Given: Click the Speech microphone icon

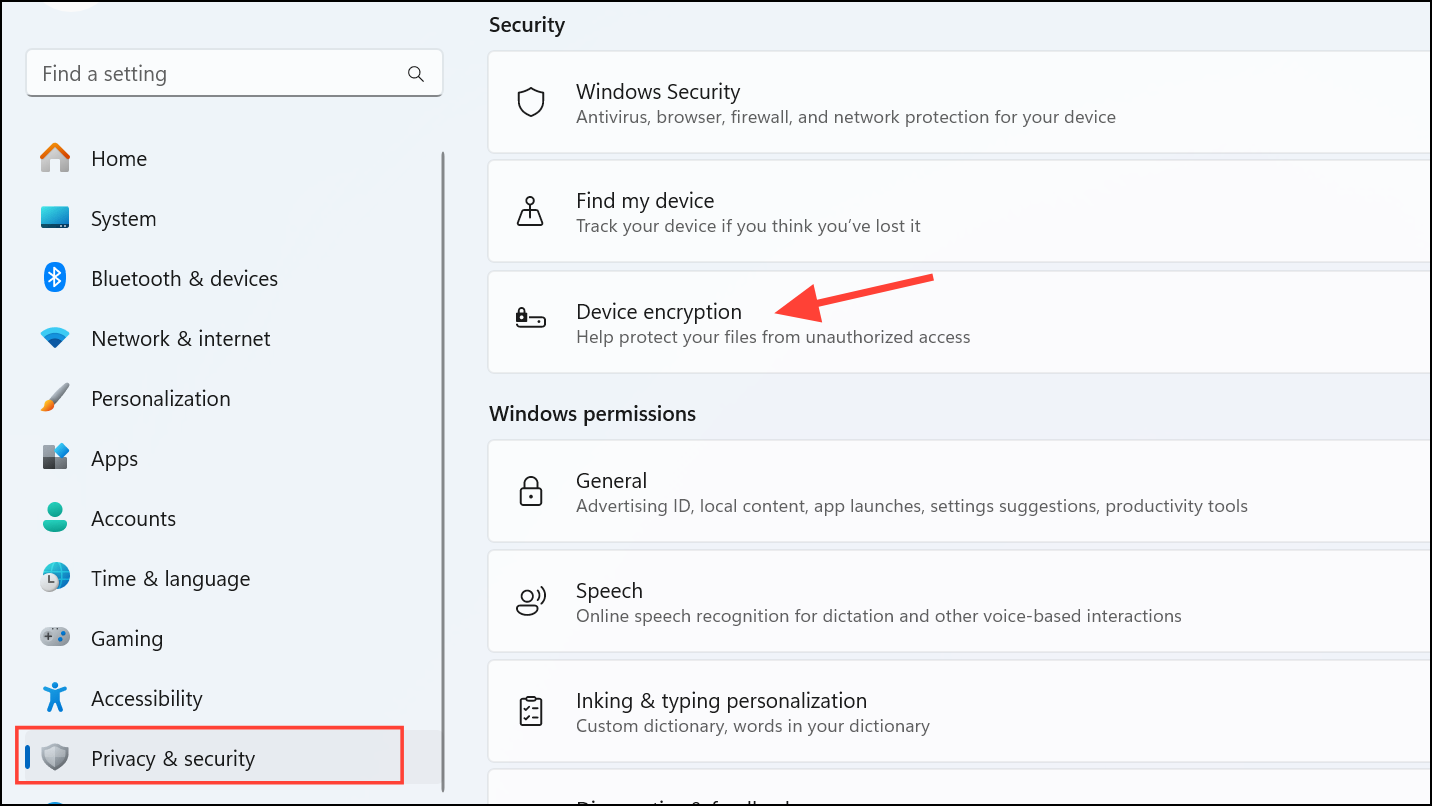Looking at the screenshot, I should (530, 600).
